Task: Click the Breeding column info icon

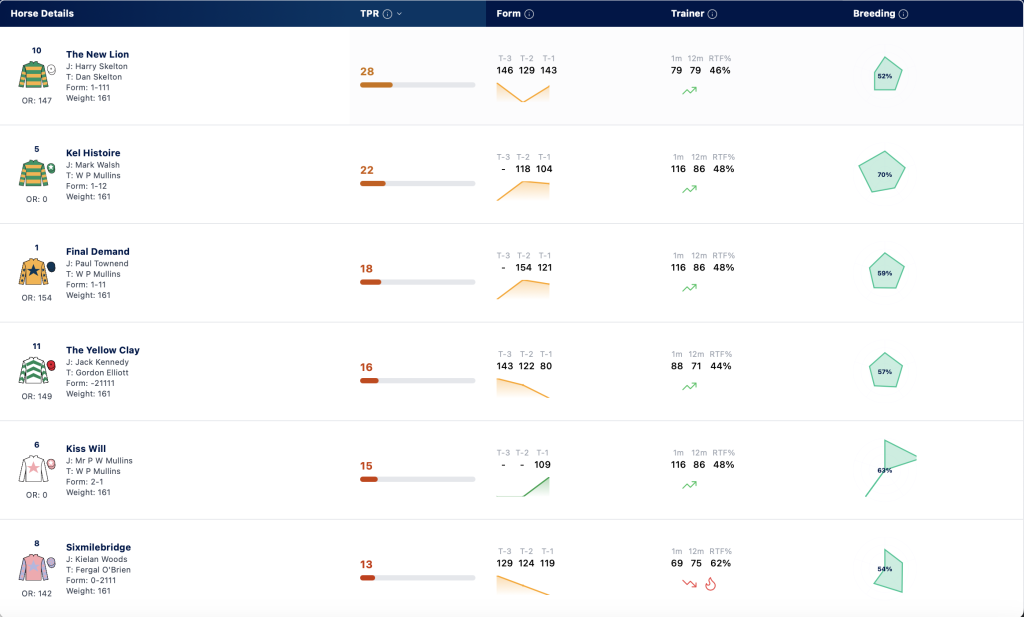Action: point(903,14)
